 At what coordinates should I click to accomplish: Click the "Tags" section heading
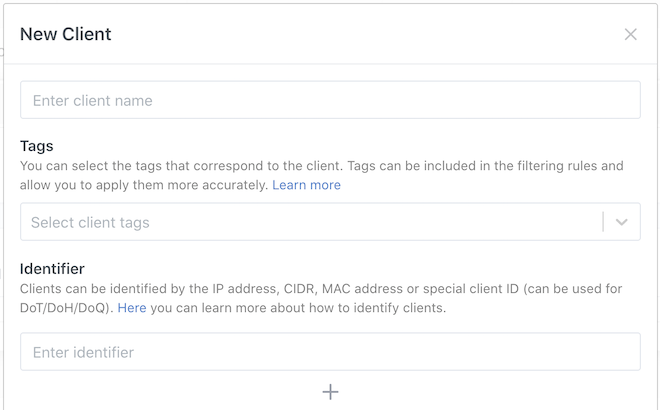click(37, 146)
